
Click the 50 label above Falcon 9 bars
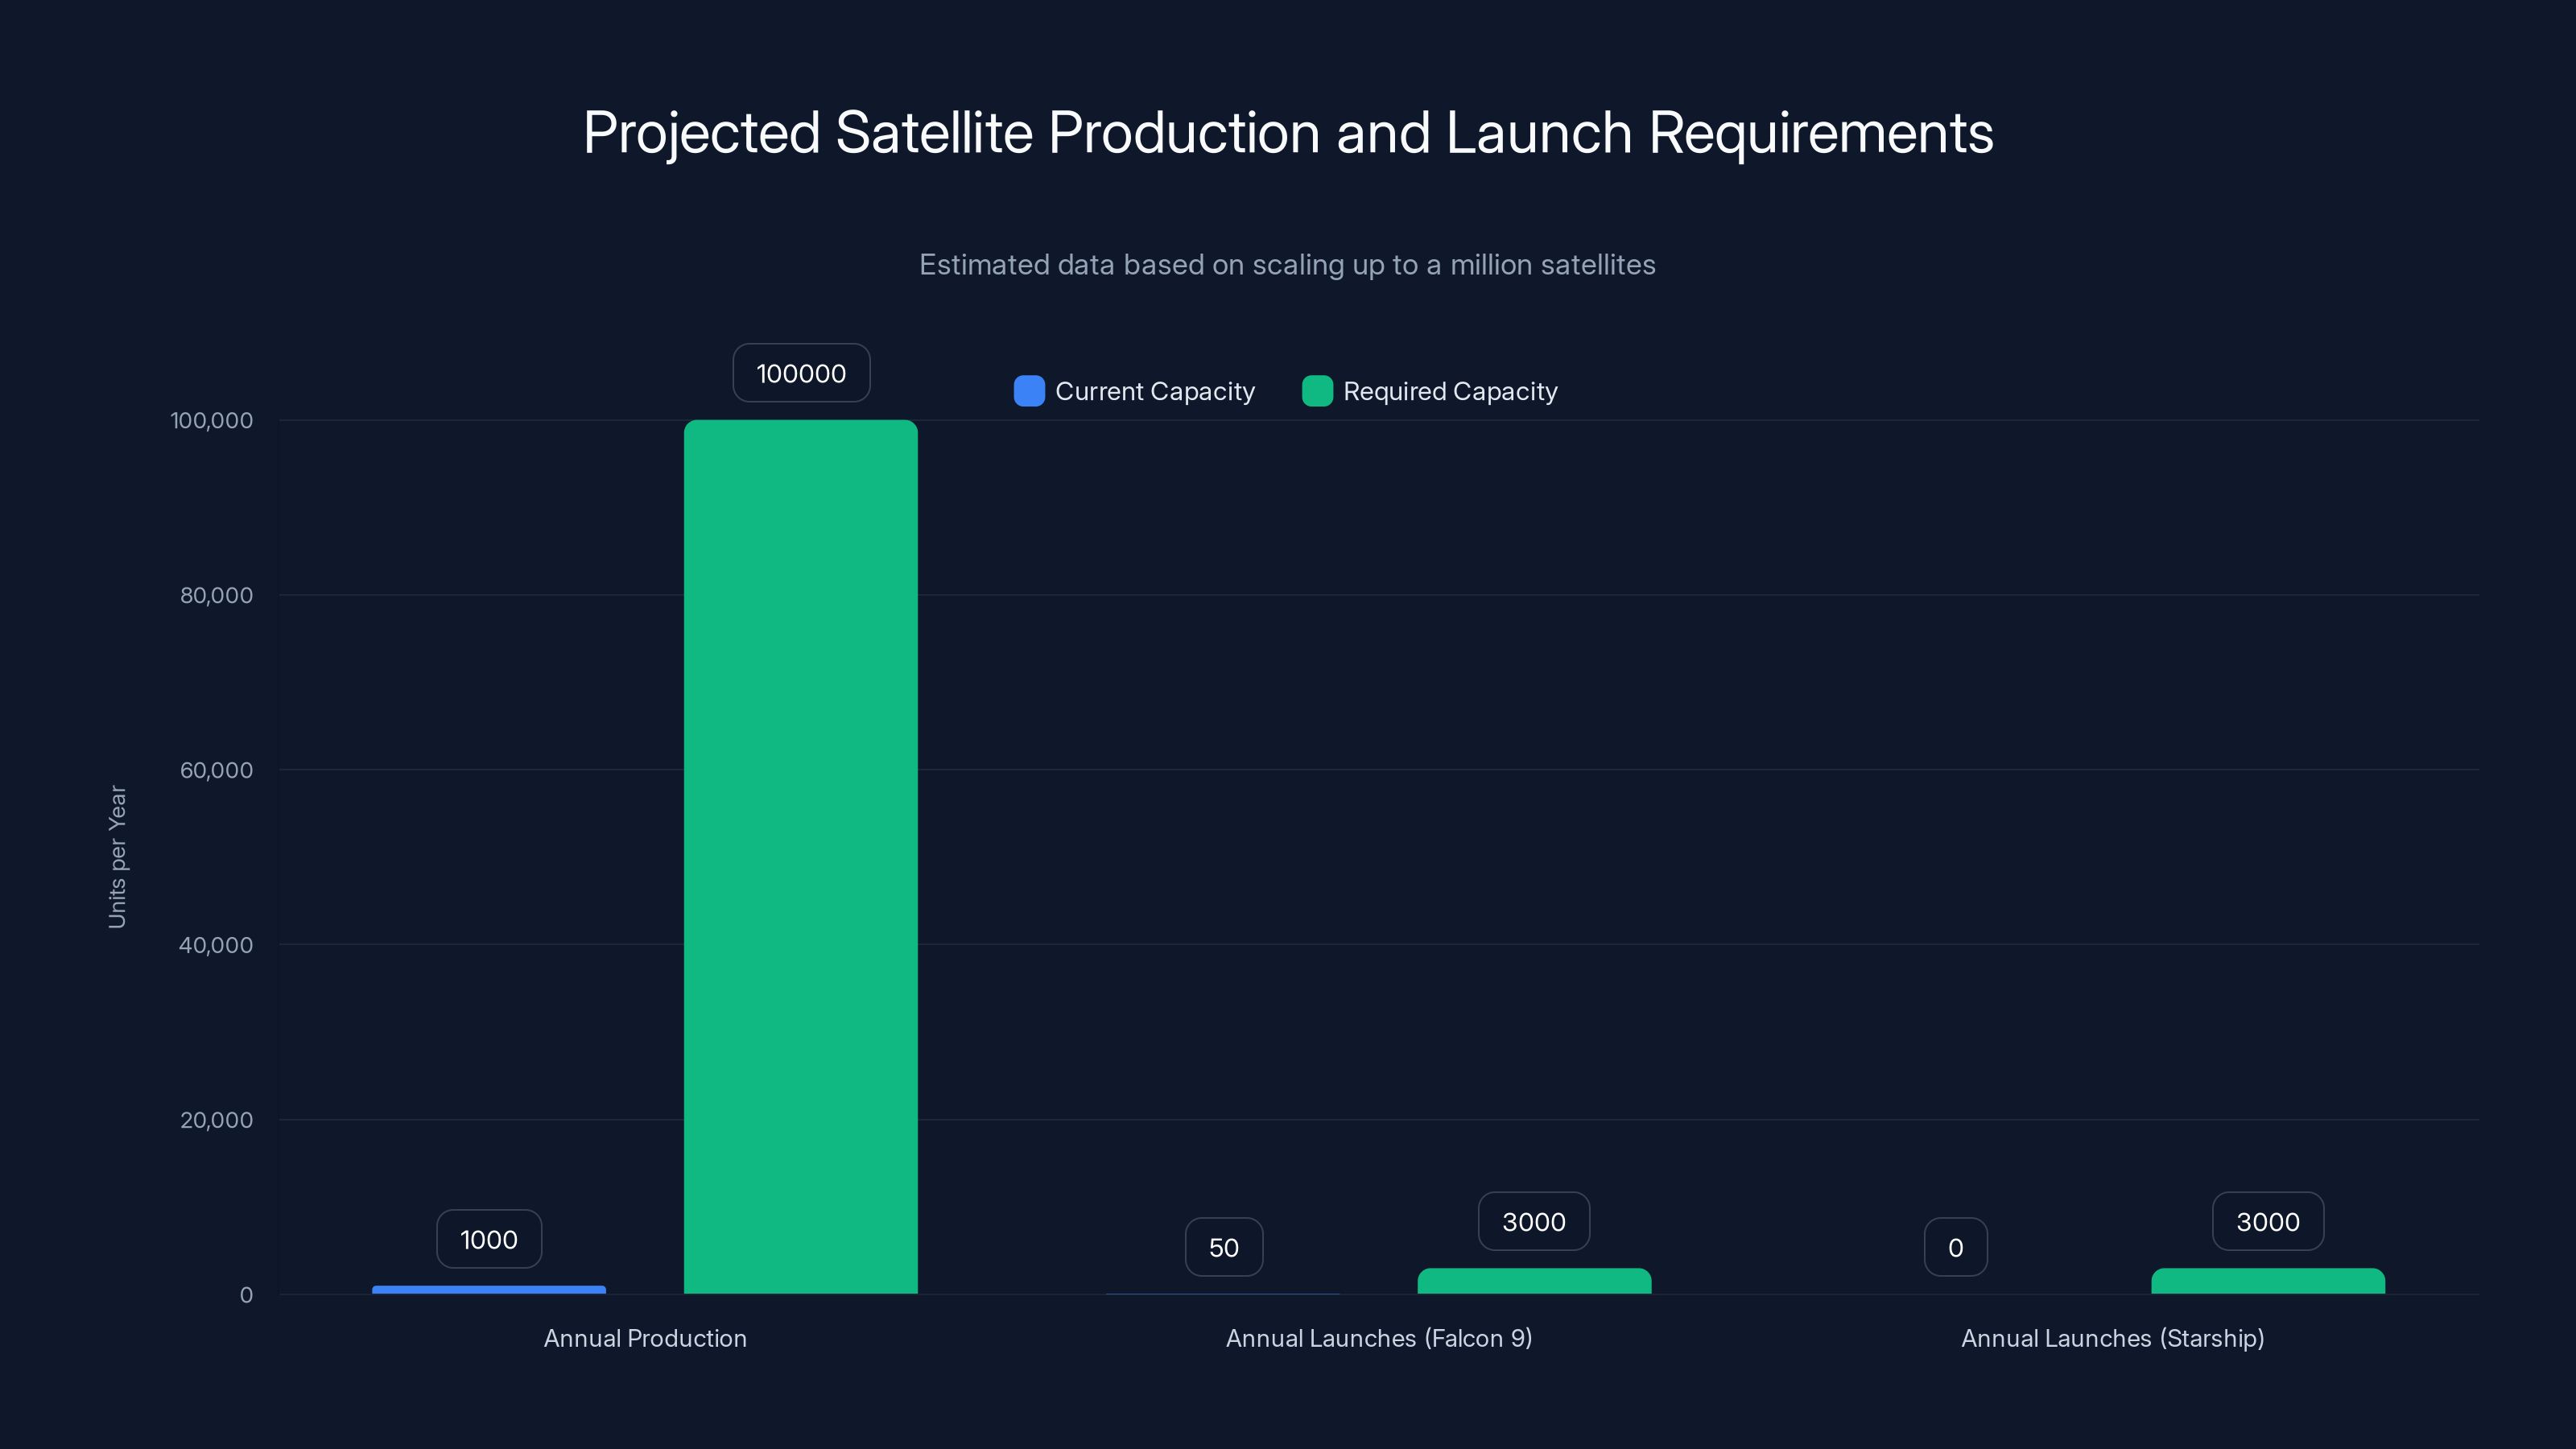click(1224, 1246)
